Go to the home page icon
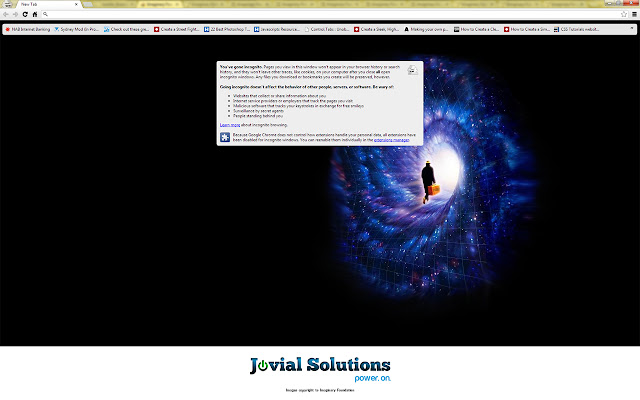Viewport: 640px width, 400px height. coord(35,14)
